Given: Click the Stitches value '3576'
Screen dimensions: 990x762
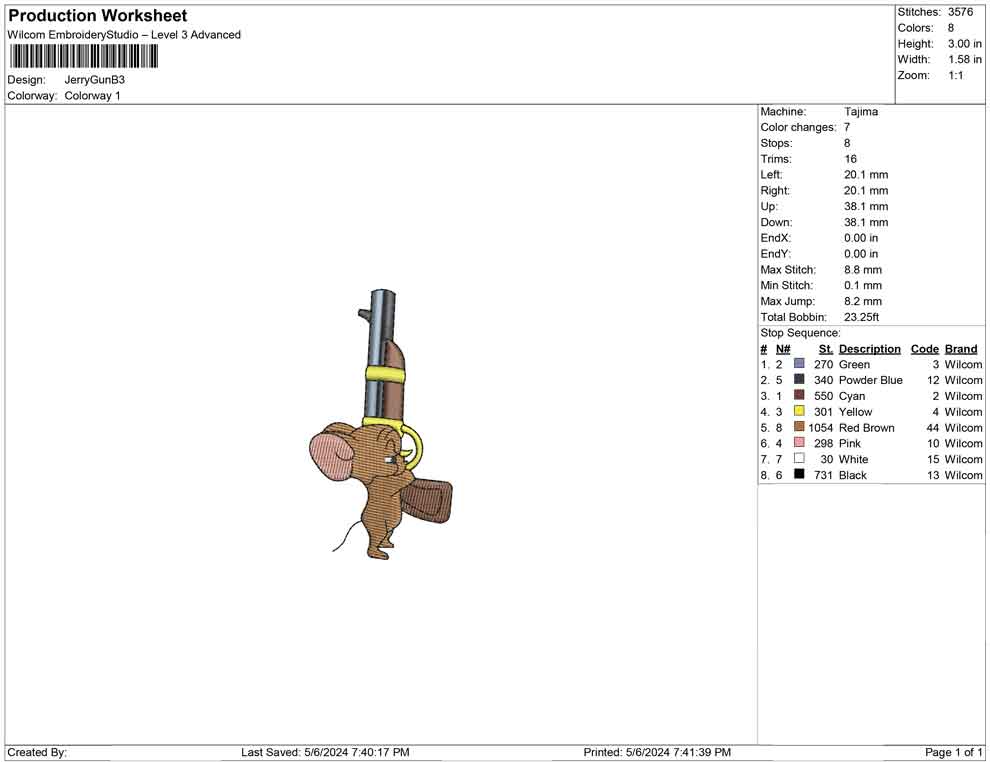Looking at the screenshot, I should coord(960,12).
